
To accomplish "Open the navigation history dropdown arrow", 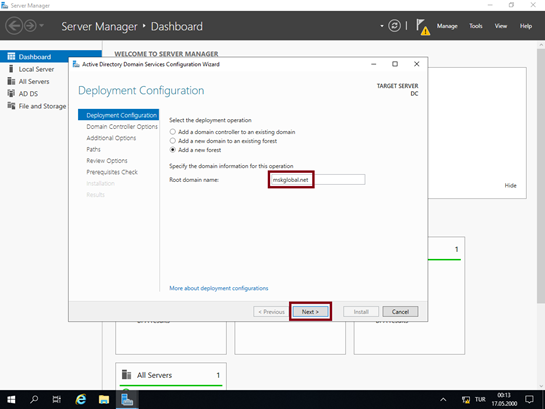I will point(42,25).
